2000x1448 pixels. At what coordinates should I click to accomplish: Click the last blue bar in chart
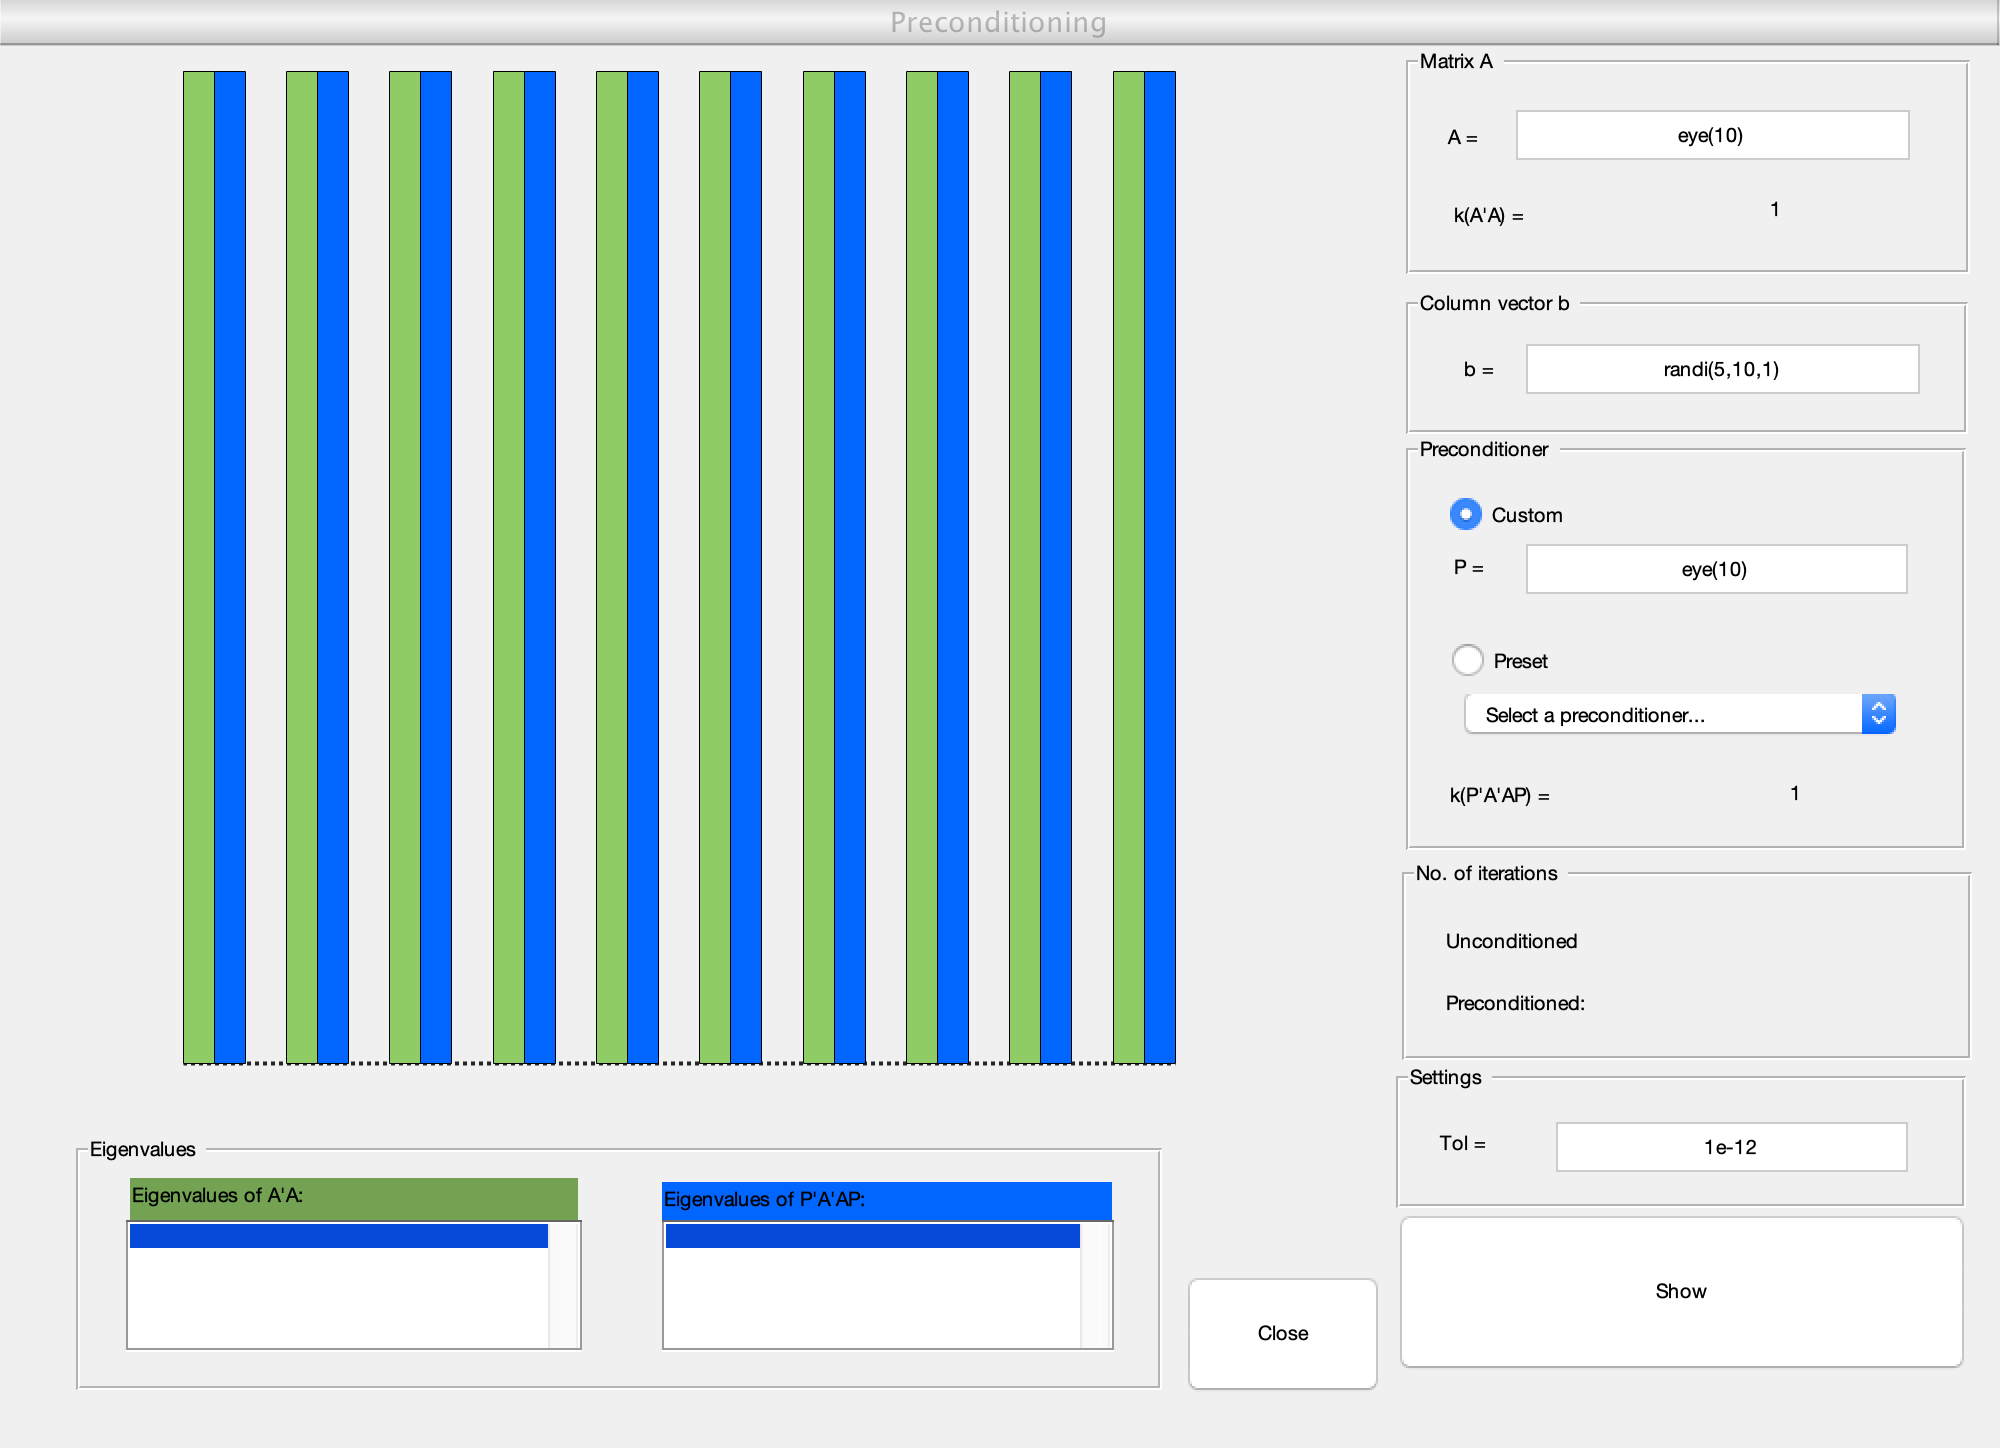(1160, 567)
